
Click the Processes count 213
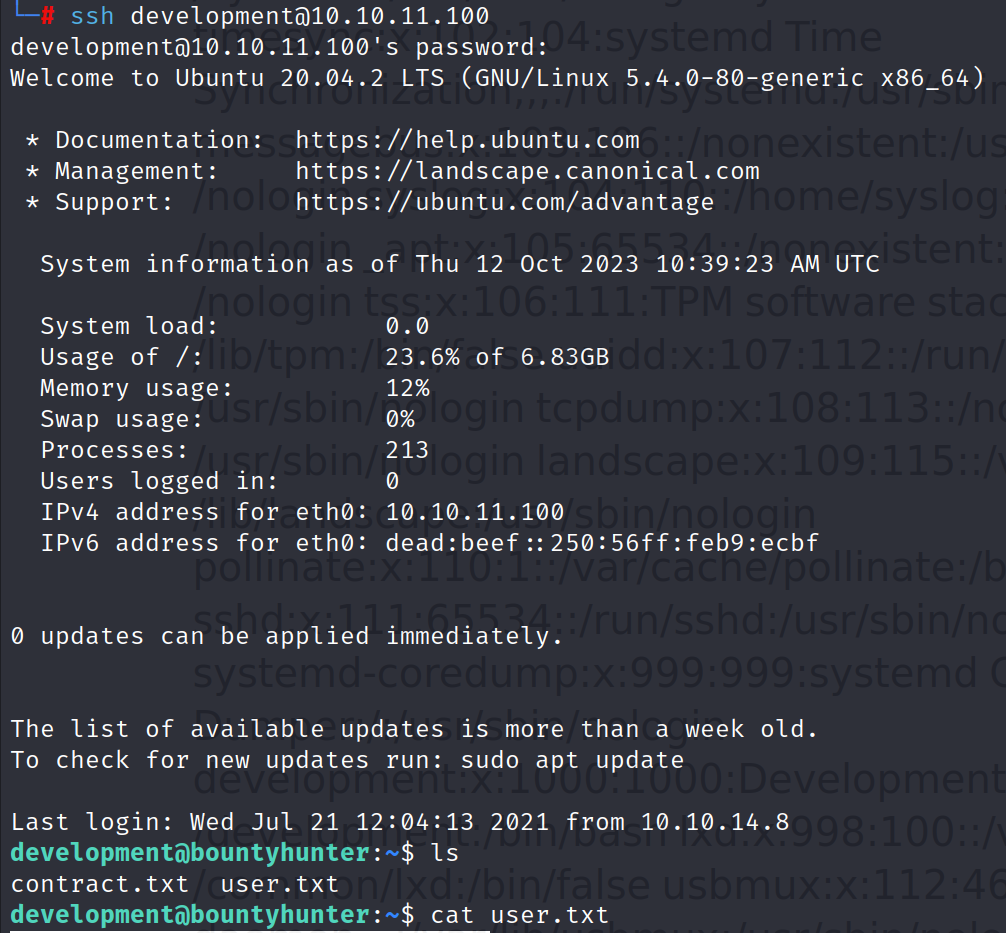[x=407, y=450]
